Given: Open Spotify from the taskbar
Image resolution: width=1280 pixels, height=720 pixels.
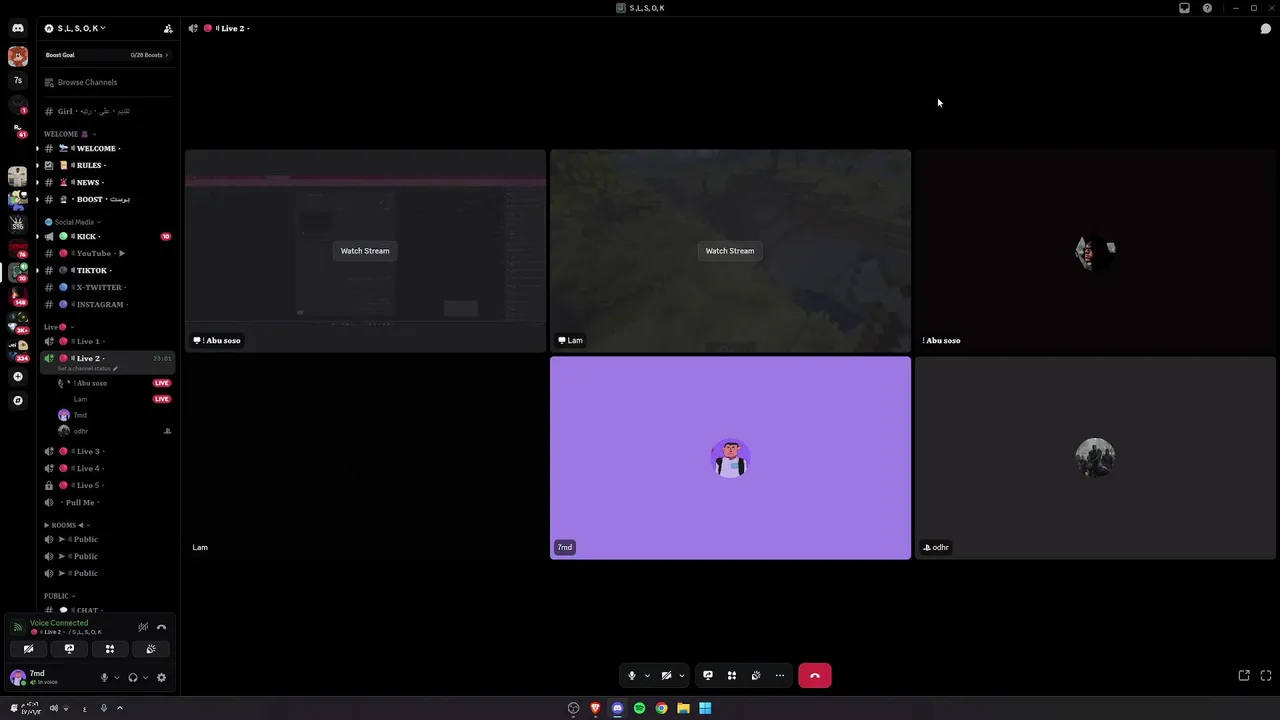Looking at the screenshot, I should (639, 708).
